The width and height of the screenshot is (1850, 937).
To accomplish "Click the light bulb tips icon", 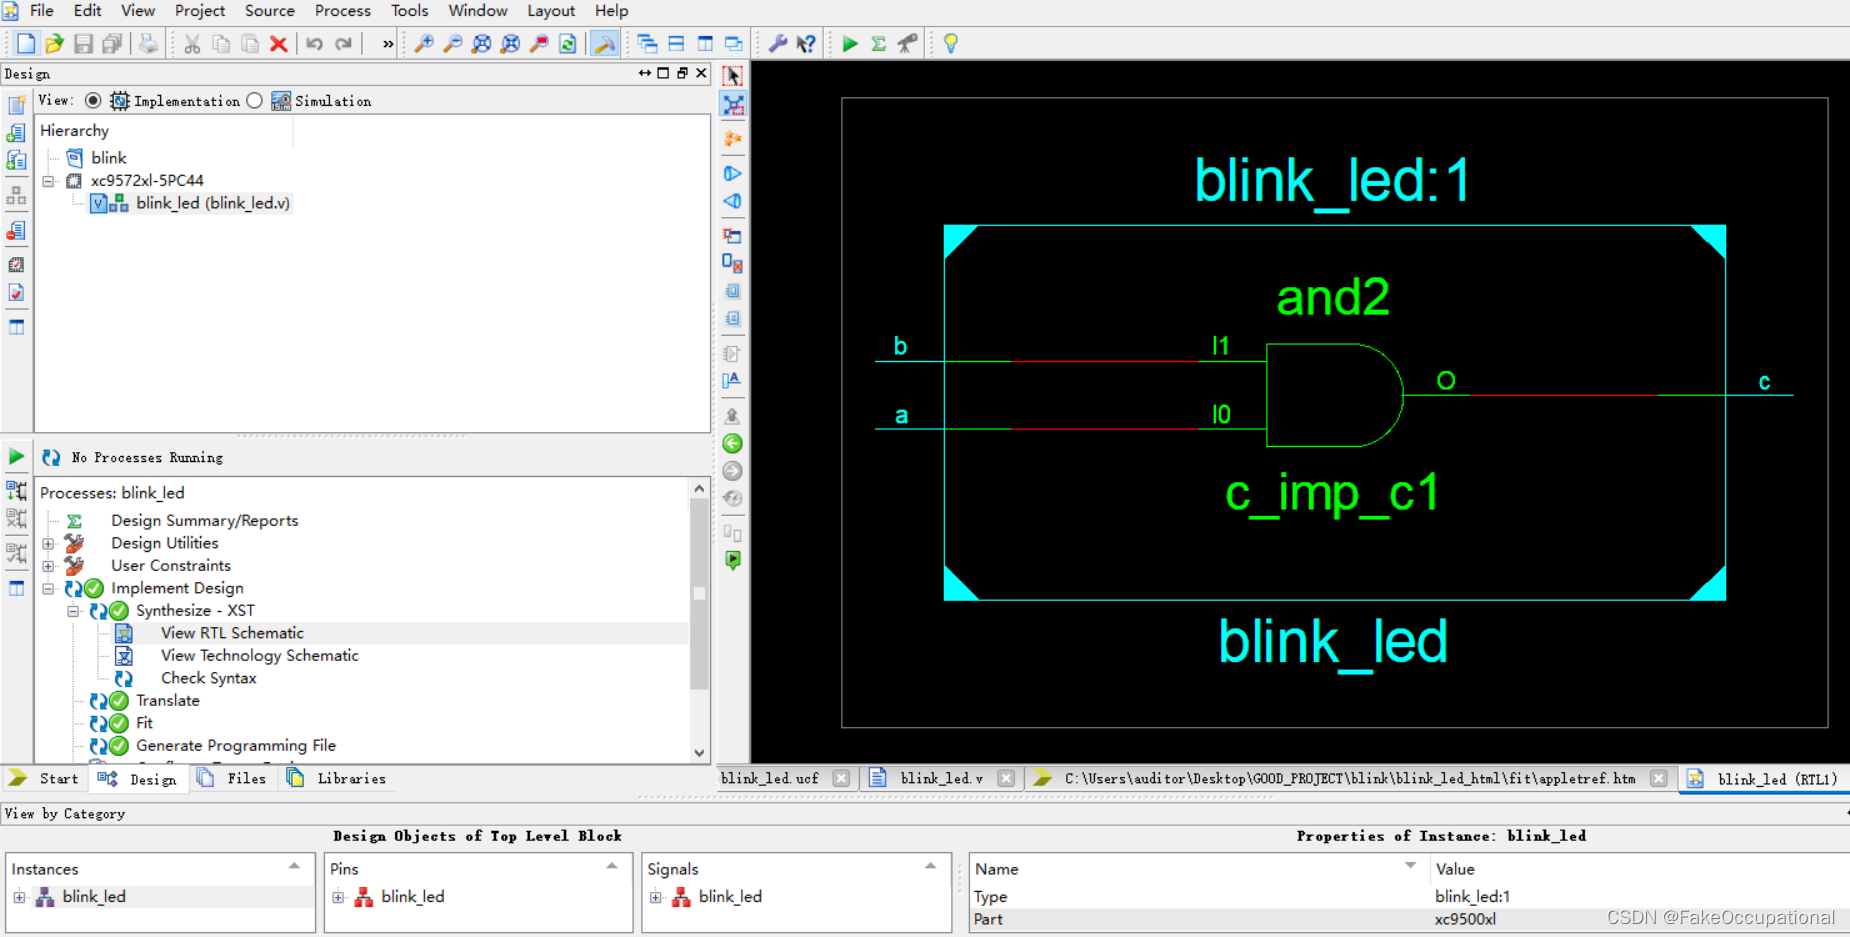I will (x=951, y=43).
